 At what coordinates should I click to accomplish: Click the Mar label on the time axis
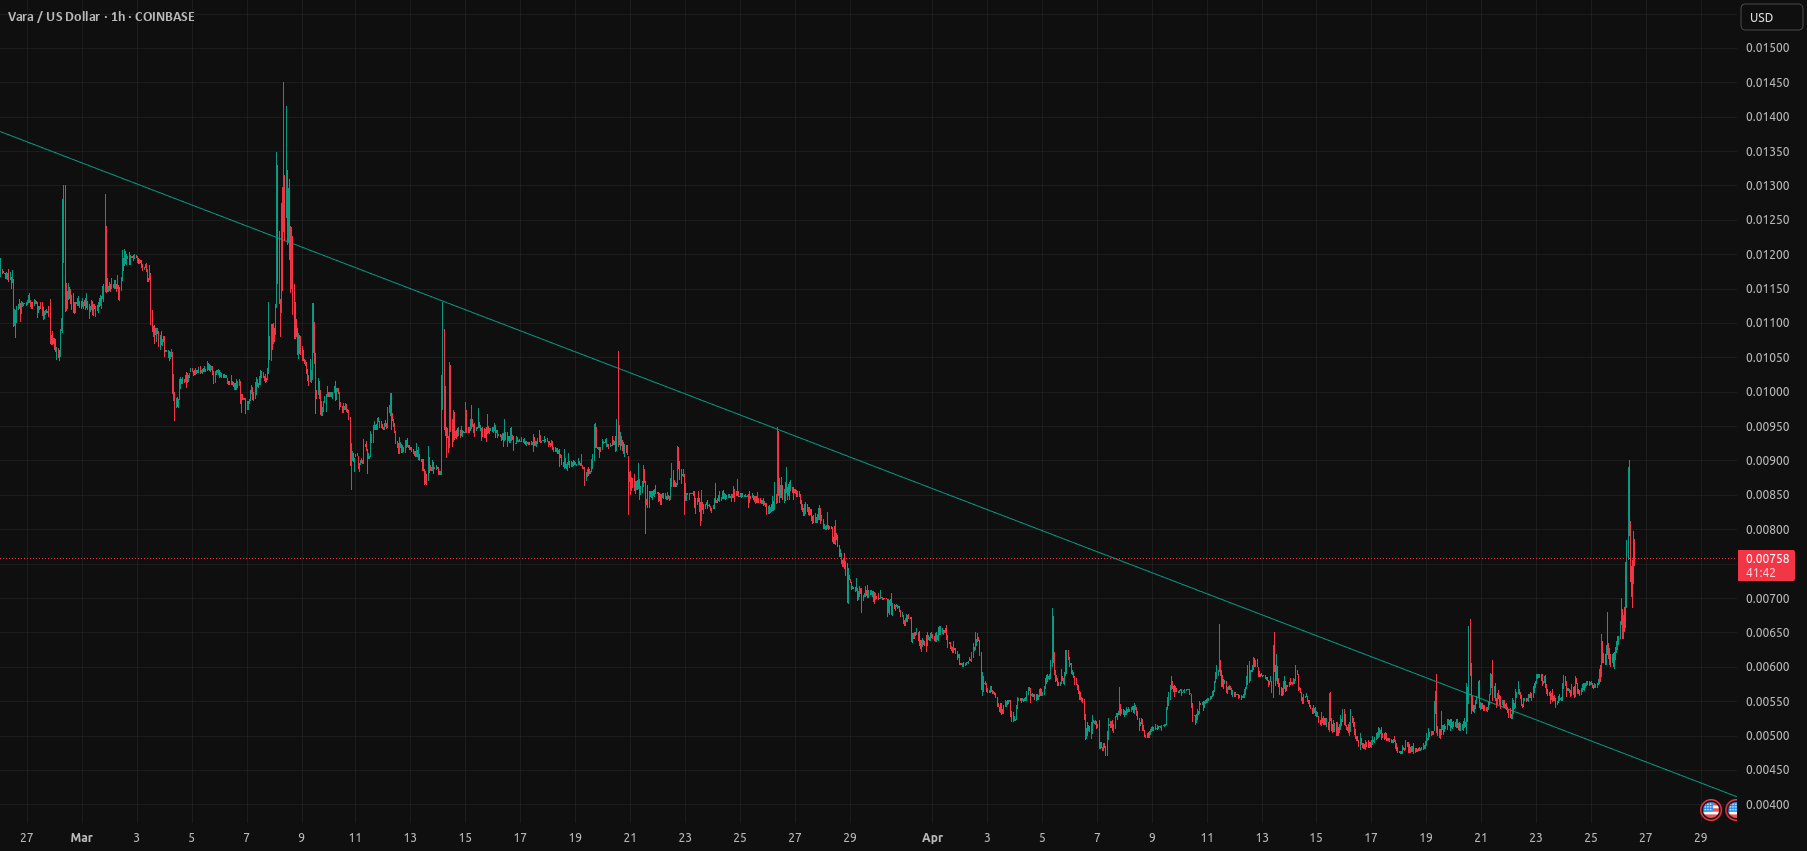coord(82,838)
